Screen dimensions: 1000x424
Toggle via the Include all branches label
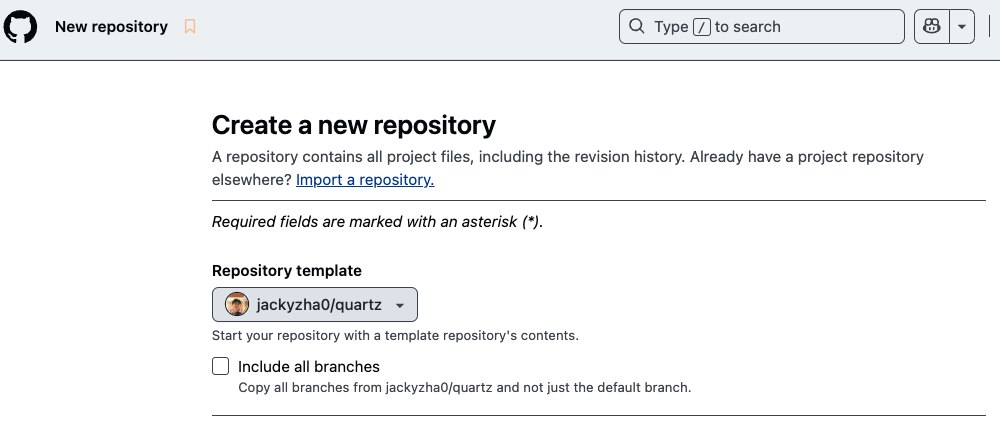click(x=309, y=367)
